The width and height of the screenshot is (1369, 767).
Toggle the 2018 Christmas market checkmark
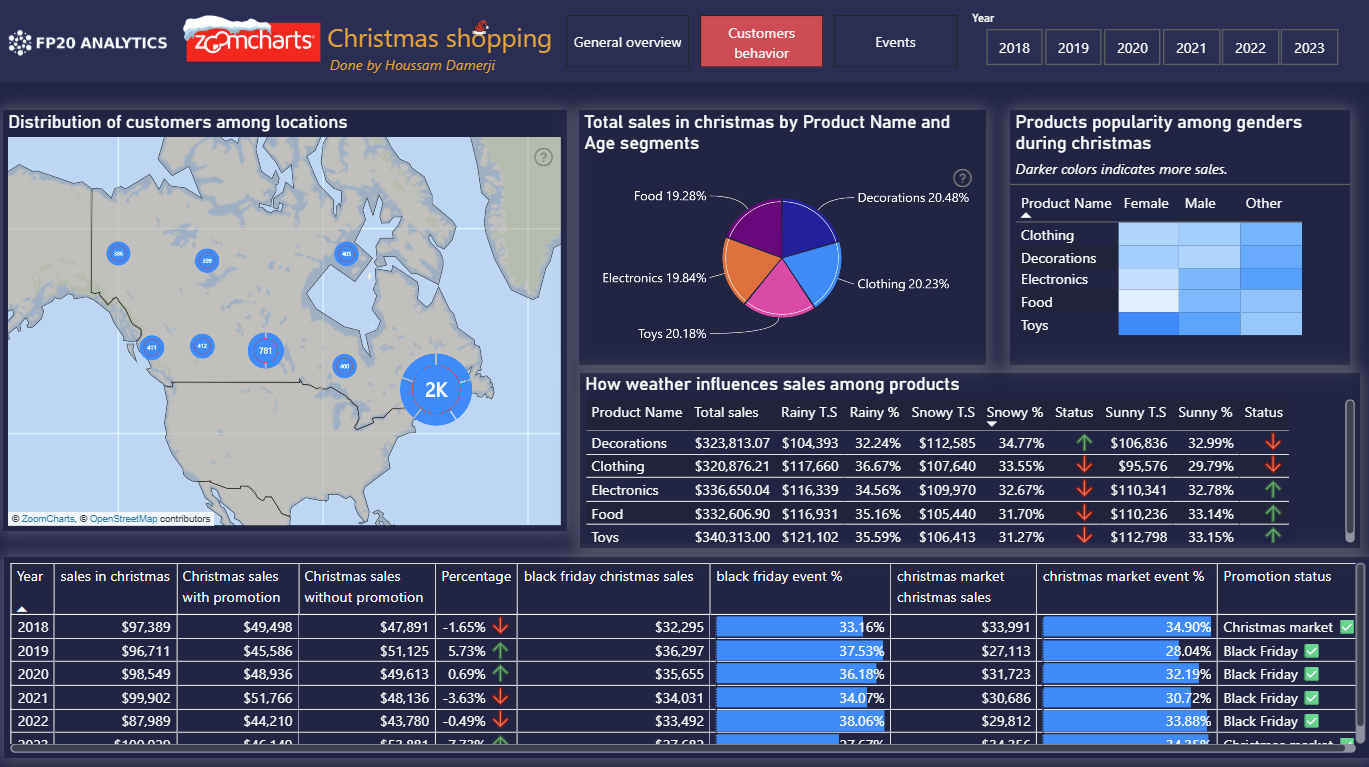tap(1346, 627)
